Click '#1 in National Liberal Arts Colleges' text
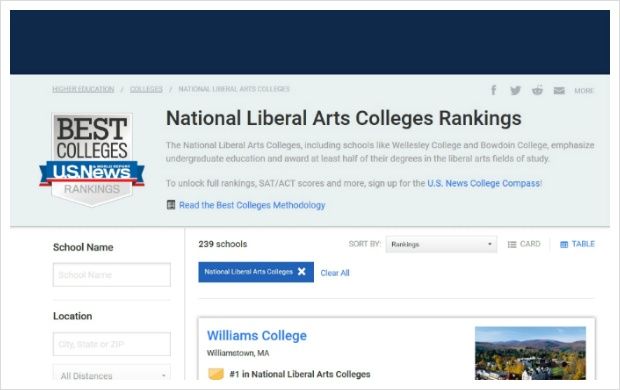The image size is (620, 390). point(300,374)
